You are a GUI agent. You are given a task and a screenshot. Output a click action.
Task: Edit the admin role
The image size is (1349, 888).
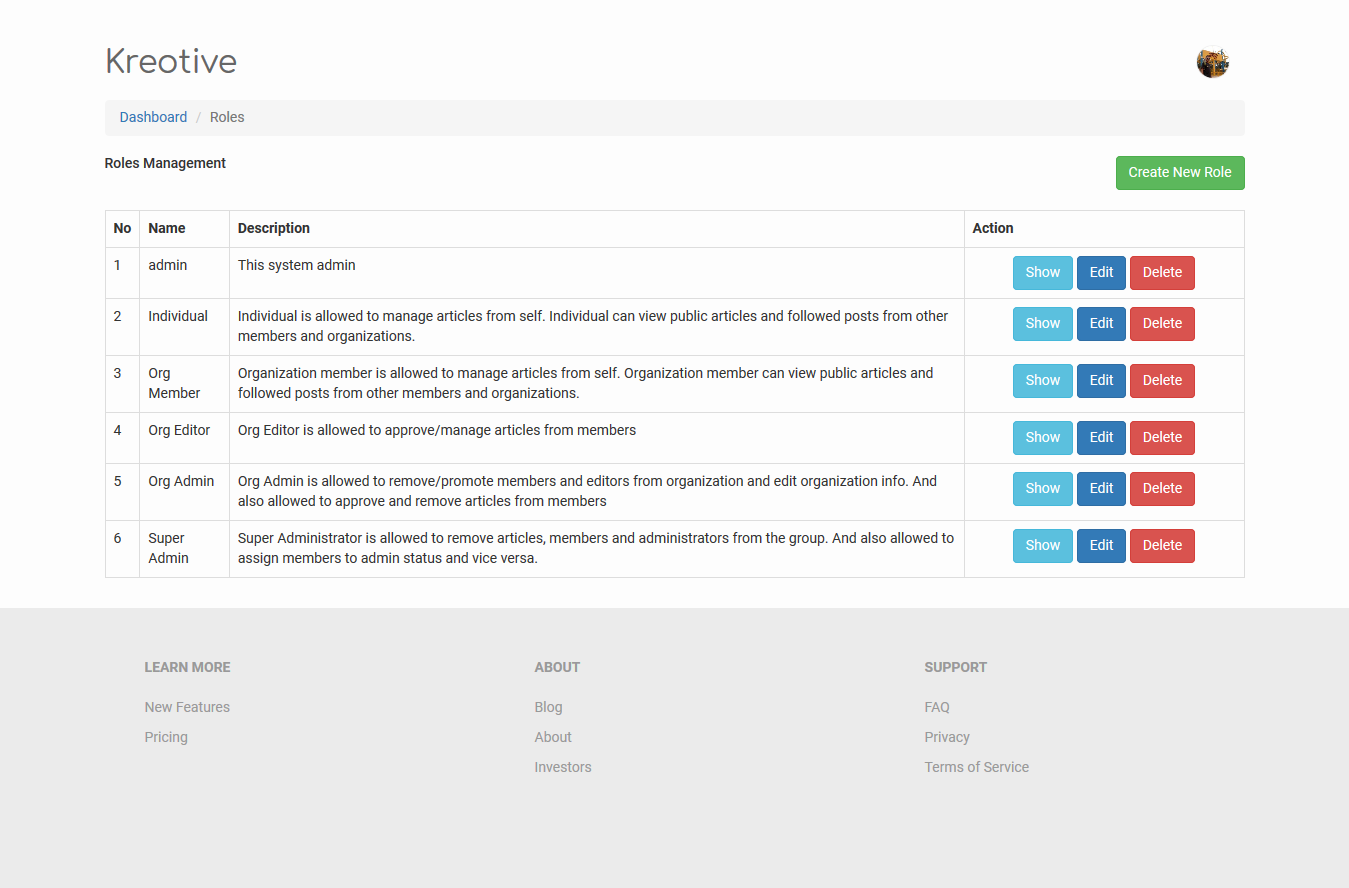click(1101, 273)
